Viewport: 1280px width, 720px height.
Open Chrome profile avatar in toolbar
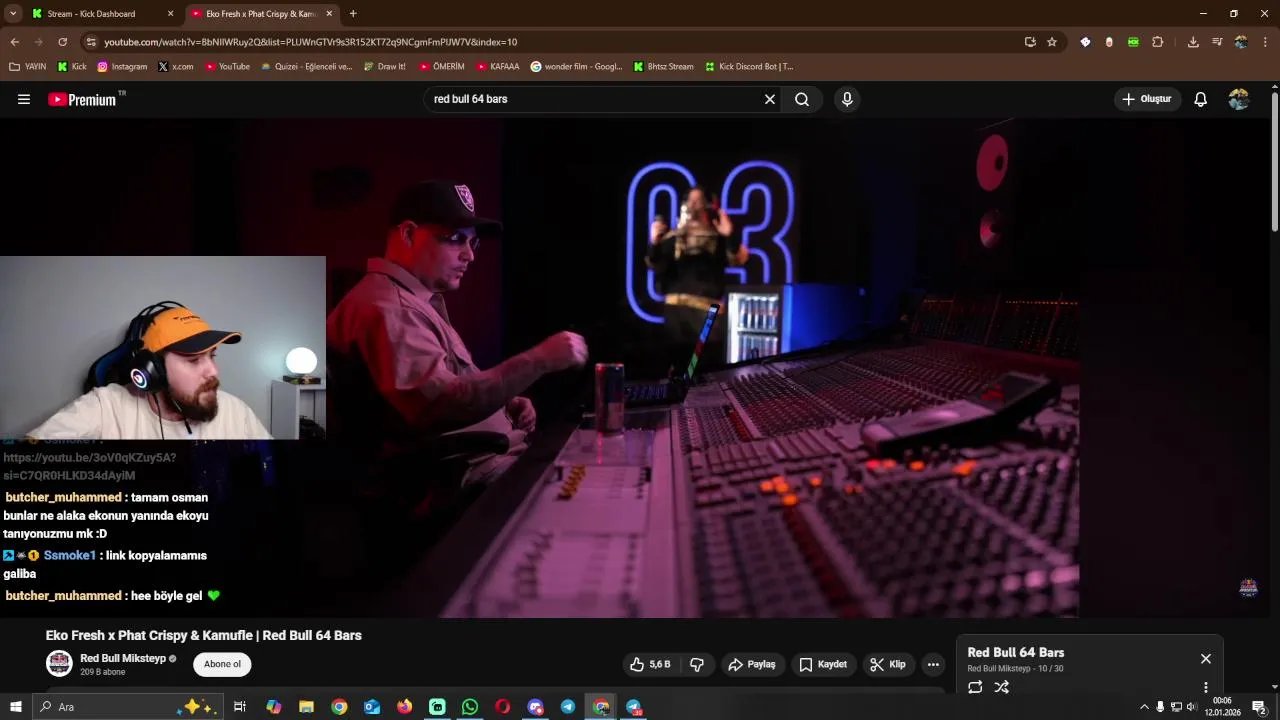pyautogui.click(x=1241, y=42)
